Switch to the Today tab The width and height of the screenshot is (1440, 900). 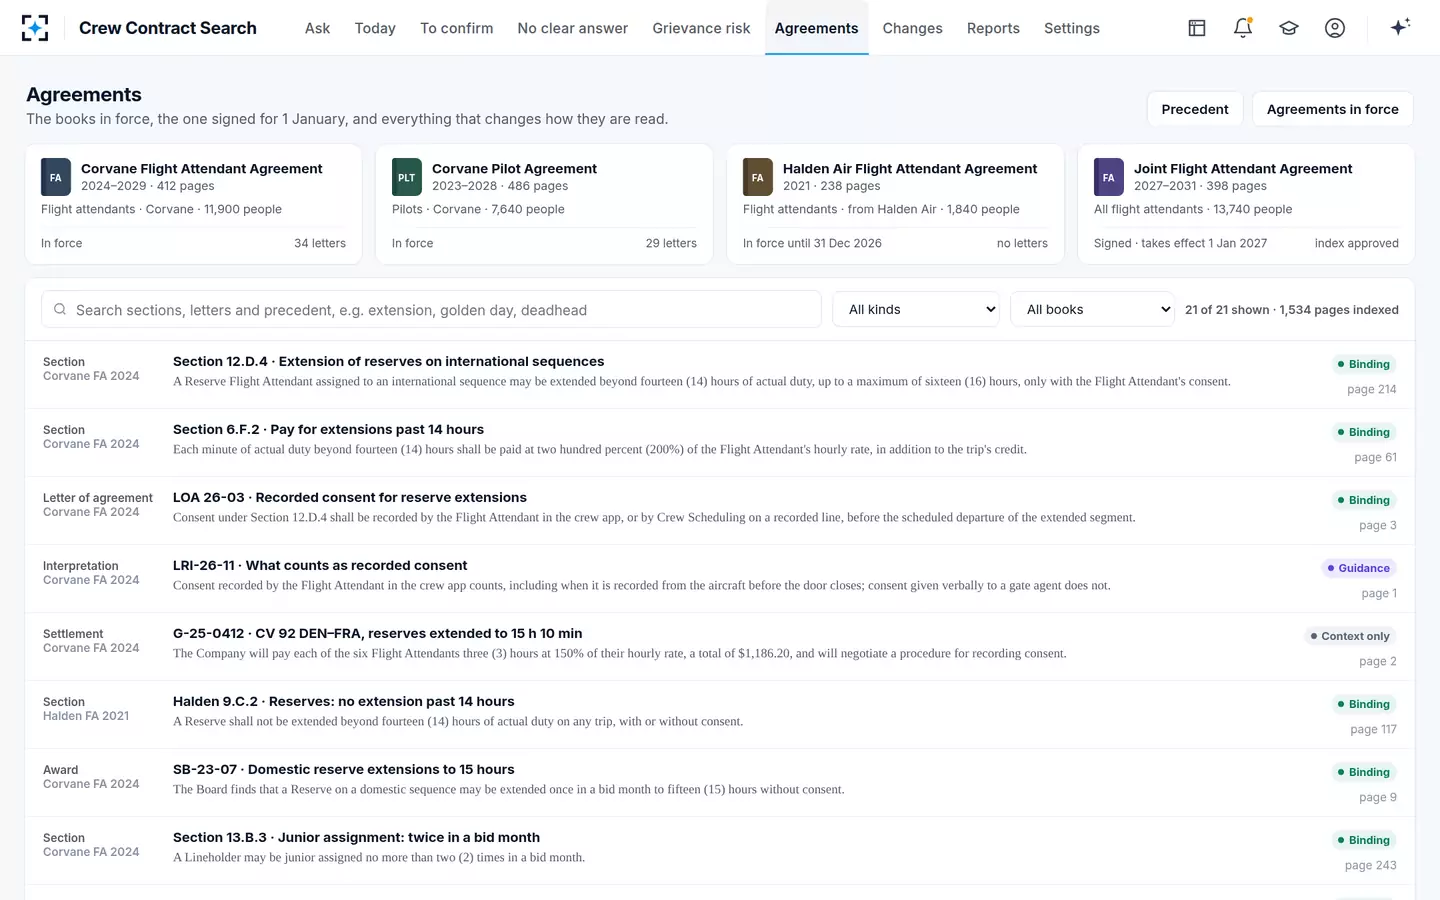pyautogui.click(x=375, y=28)
